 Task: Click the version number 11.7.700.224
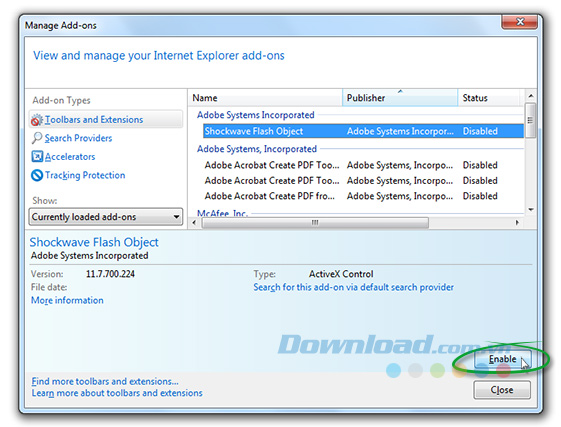pyautogui.click(x=110, y=274)
